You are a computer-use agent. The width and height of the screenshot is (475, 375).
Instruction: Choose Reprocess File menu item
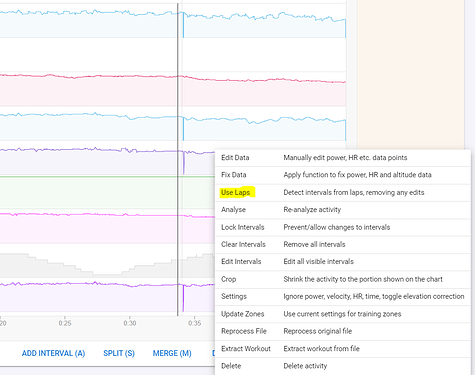coord(343,331)
